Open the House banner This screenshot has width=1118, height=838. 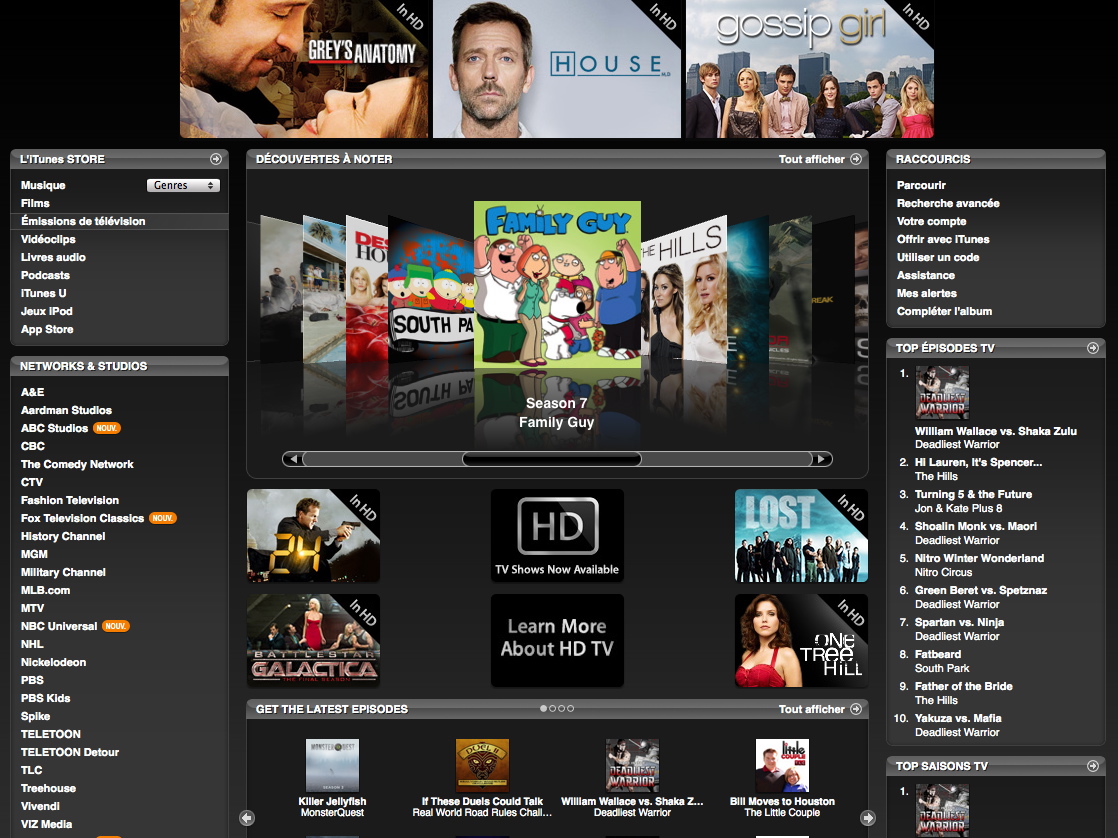tap(557, 68)
